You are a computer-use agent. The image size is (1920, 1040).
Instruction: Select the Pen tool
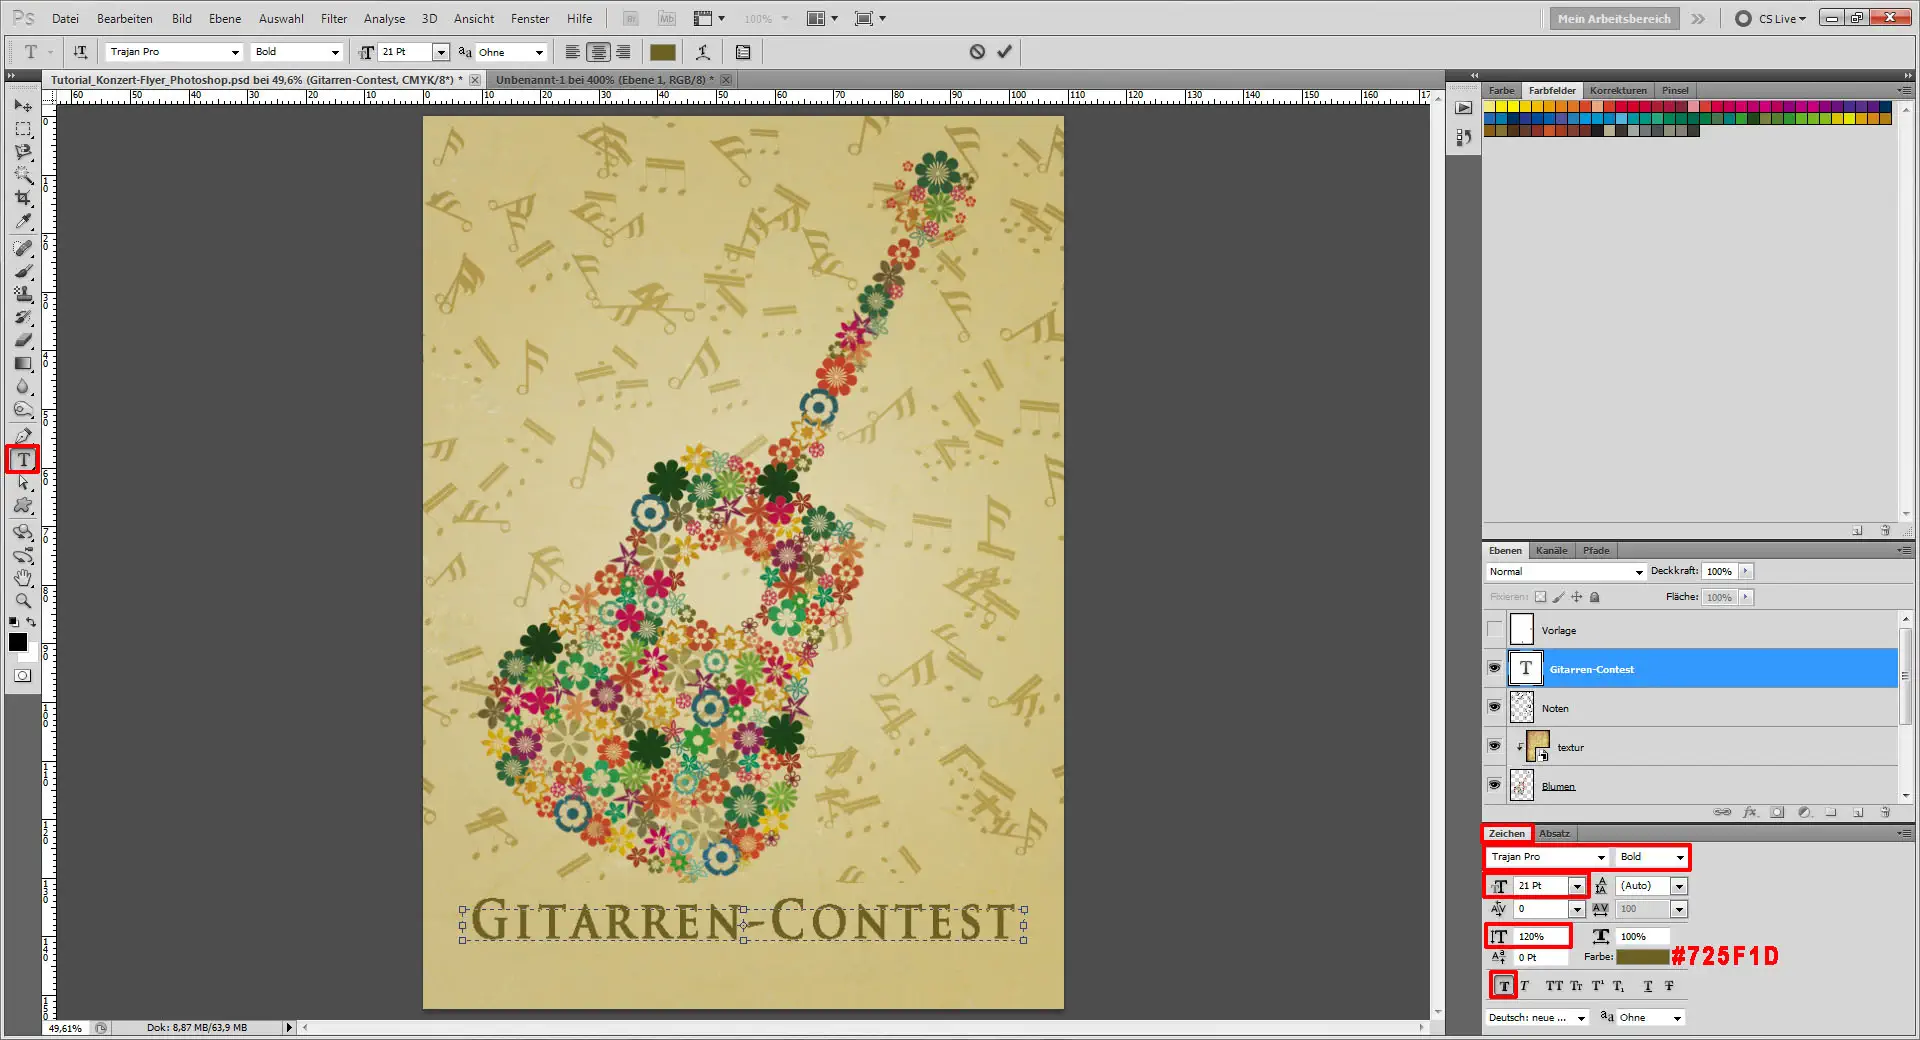click(x=23, y=436)
